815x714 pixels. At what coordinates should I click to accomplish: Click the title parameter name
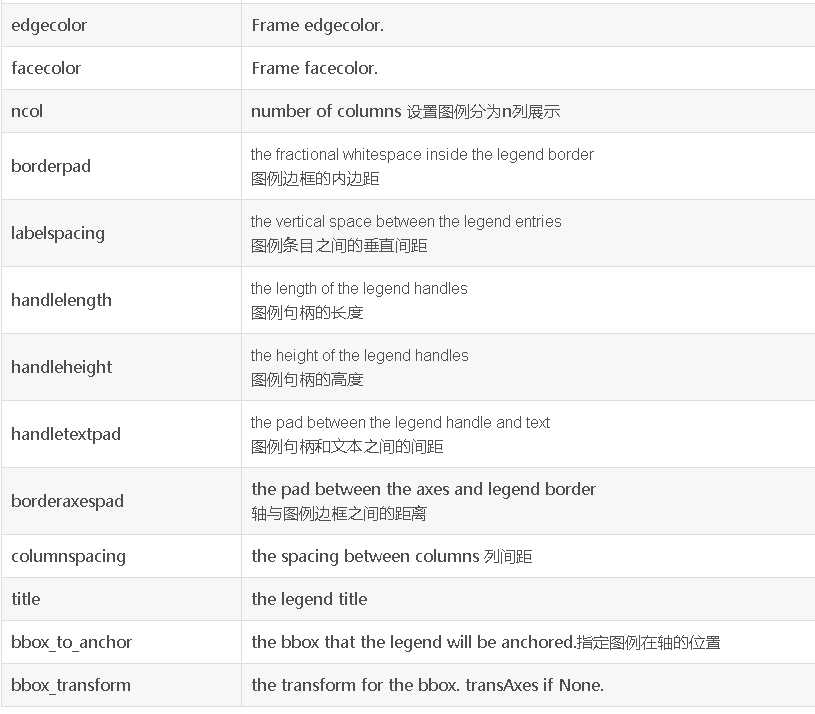[x=25, y=599]
